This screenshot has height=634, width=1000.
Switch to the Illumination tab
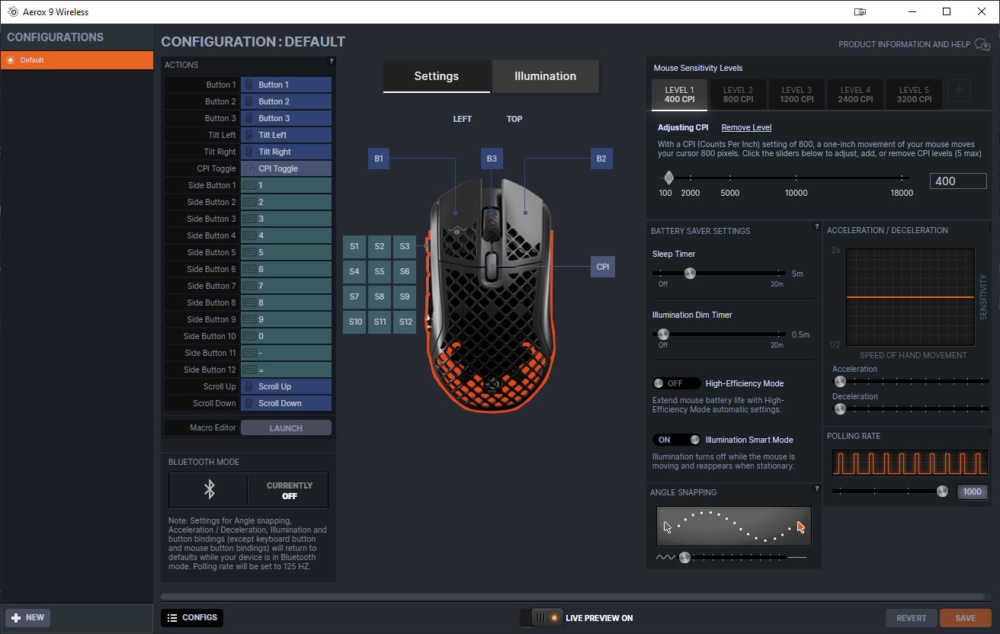[545, 76]
